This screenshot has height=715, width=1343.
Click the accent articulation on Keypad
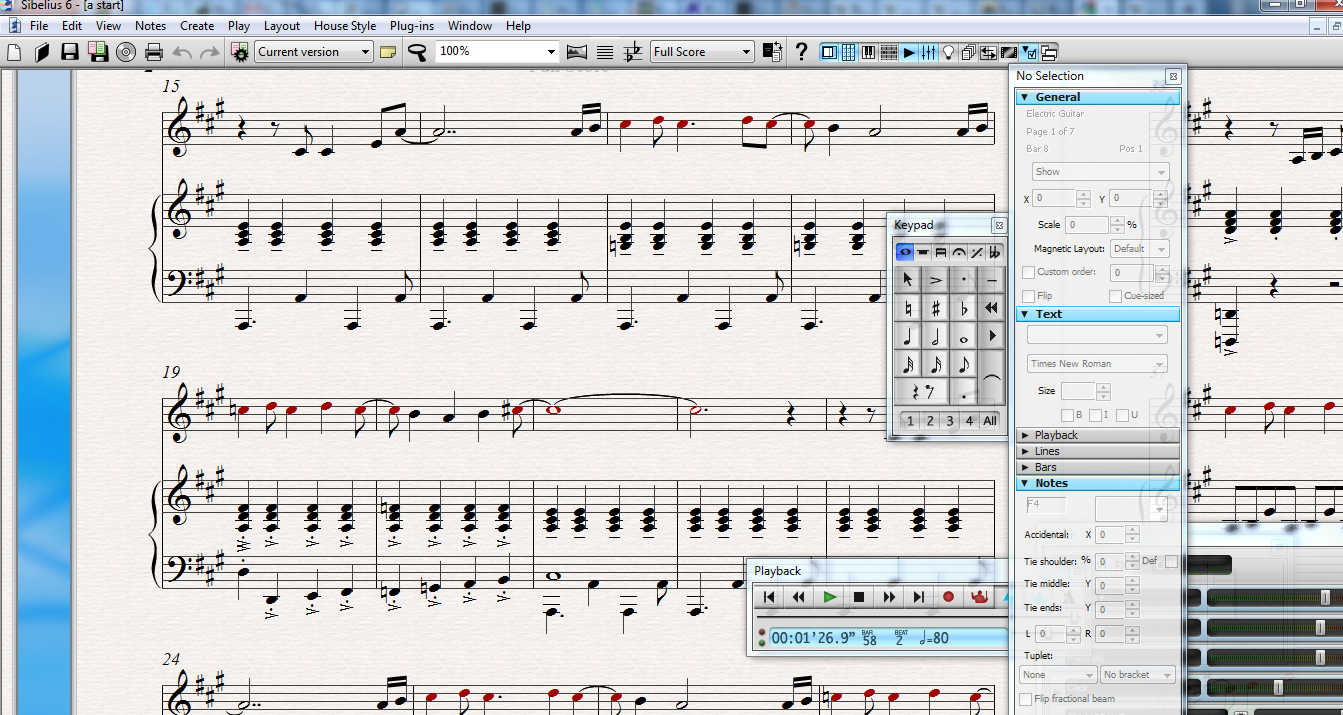(936, 280)
